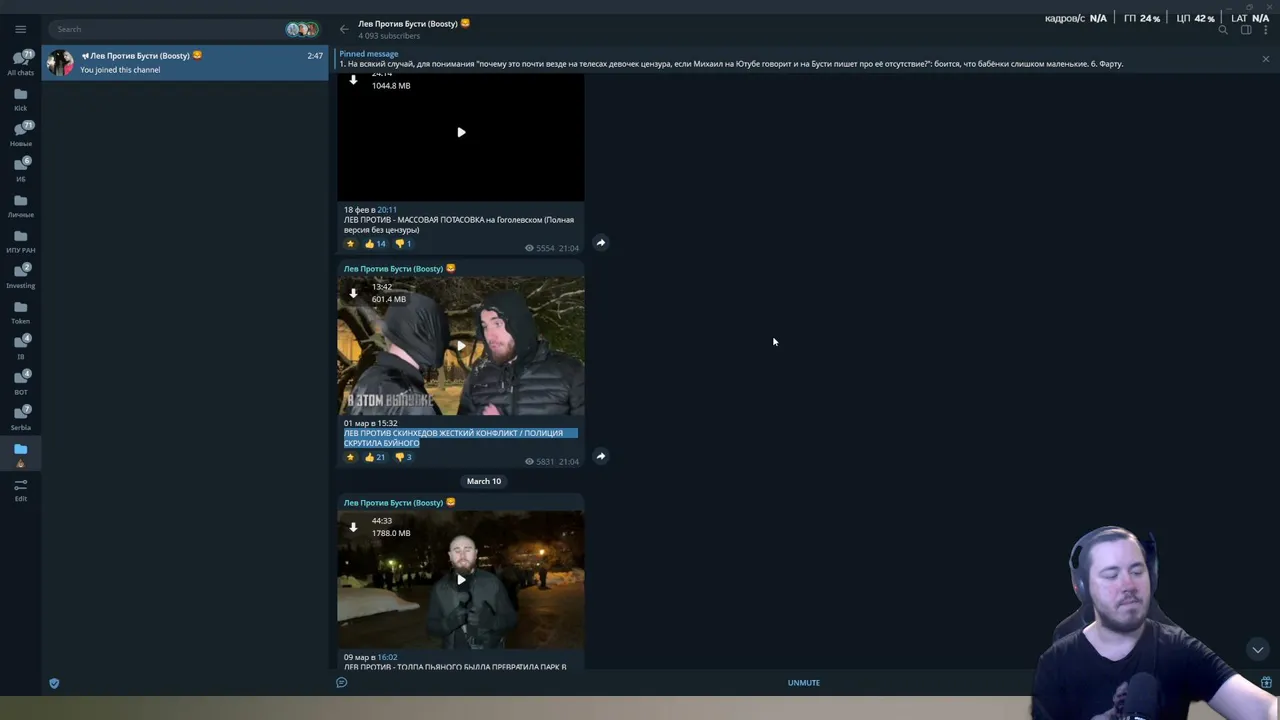
Task: Open the All chats folder
Action: point(21,63)
